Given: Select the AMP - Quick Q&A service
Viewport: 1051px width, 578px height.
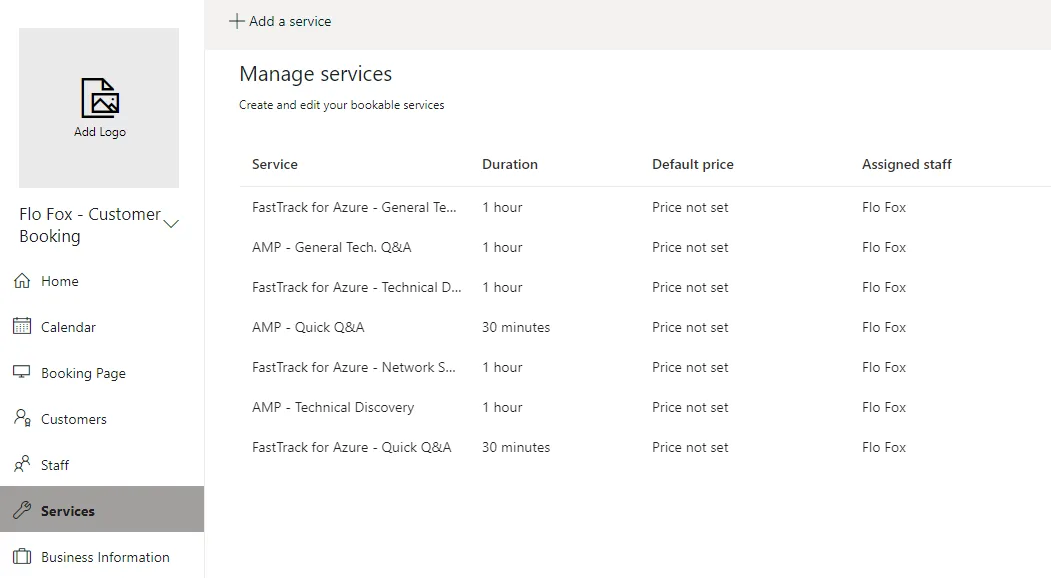Looking at the screenshot, I should [x=308, y=327].
